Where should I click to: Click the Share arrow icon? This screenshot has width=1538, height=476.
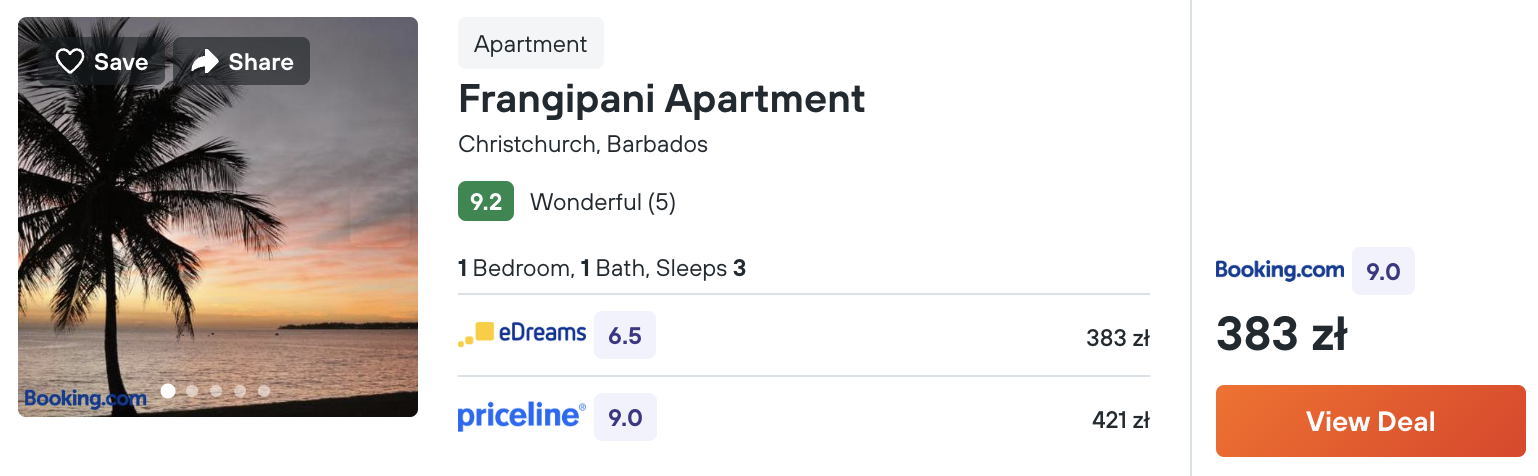pyautogui.click(x=205, y=62)
